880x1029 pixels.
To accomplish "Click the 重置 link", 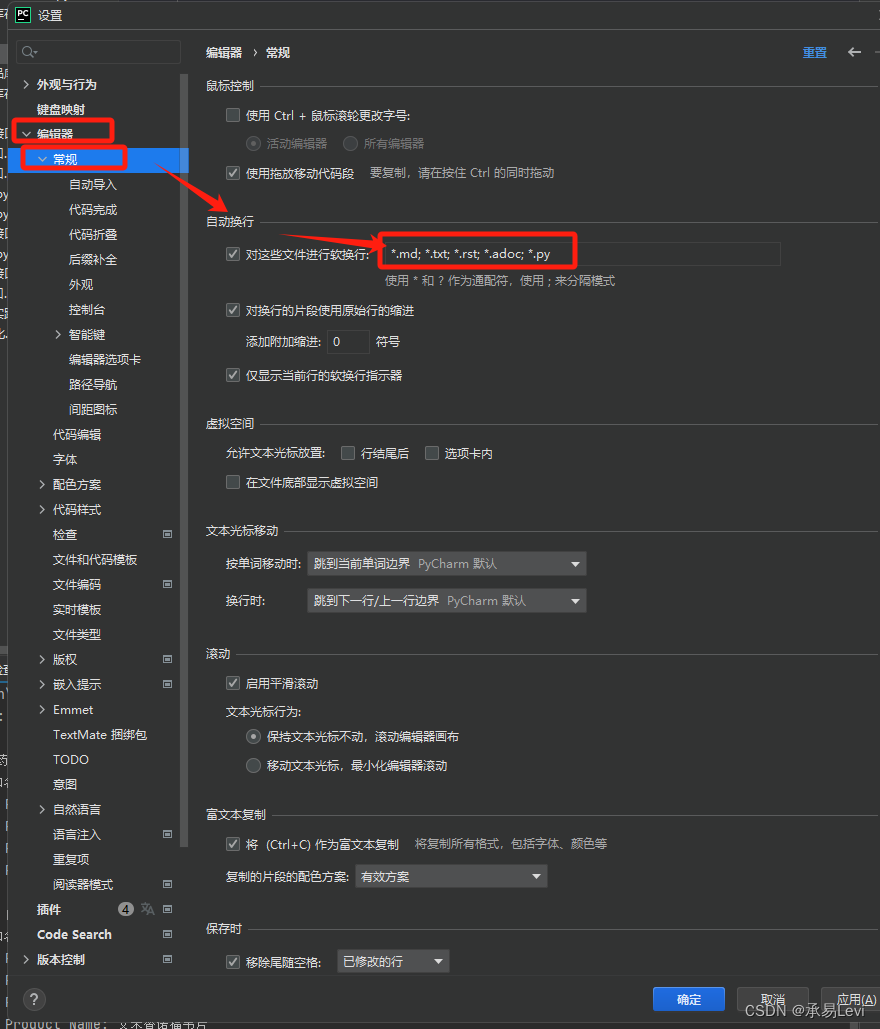I will click(814, 52).
